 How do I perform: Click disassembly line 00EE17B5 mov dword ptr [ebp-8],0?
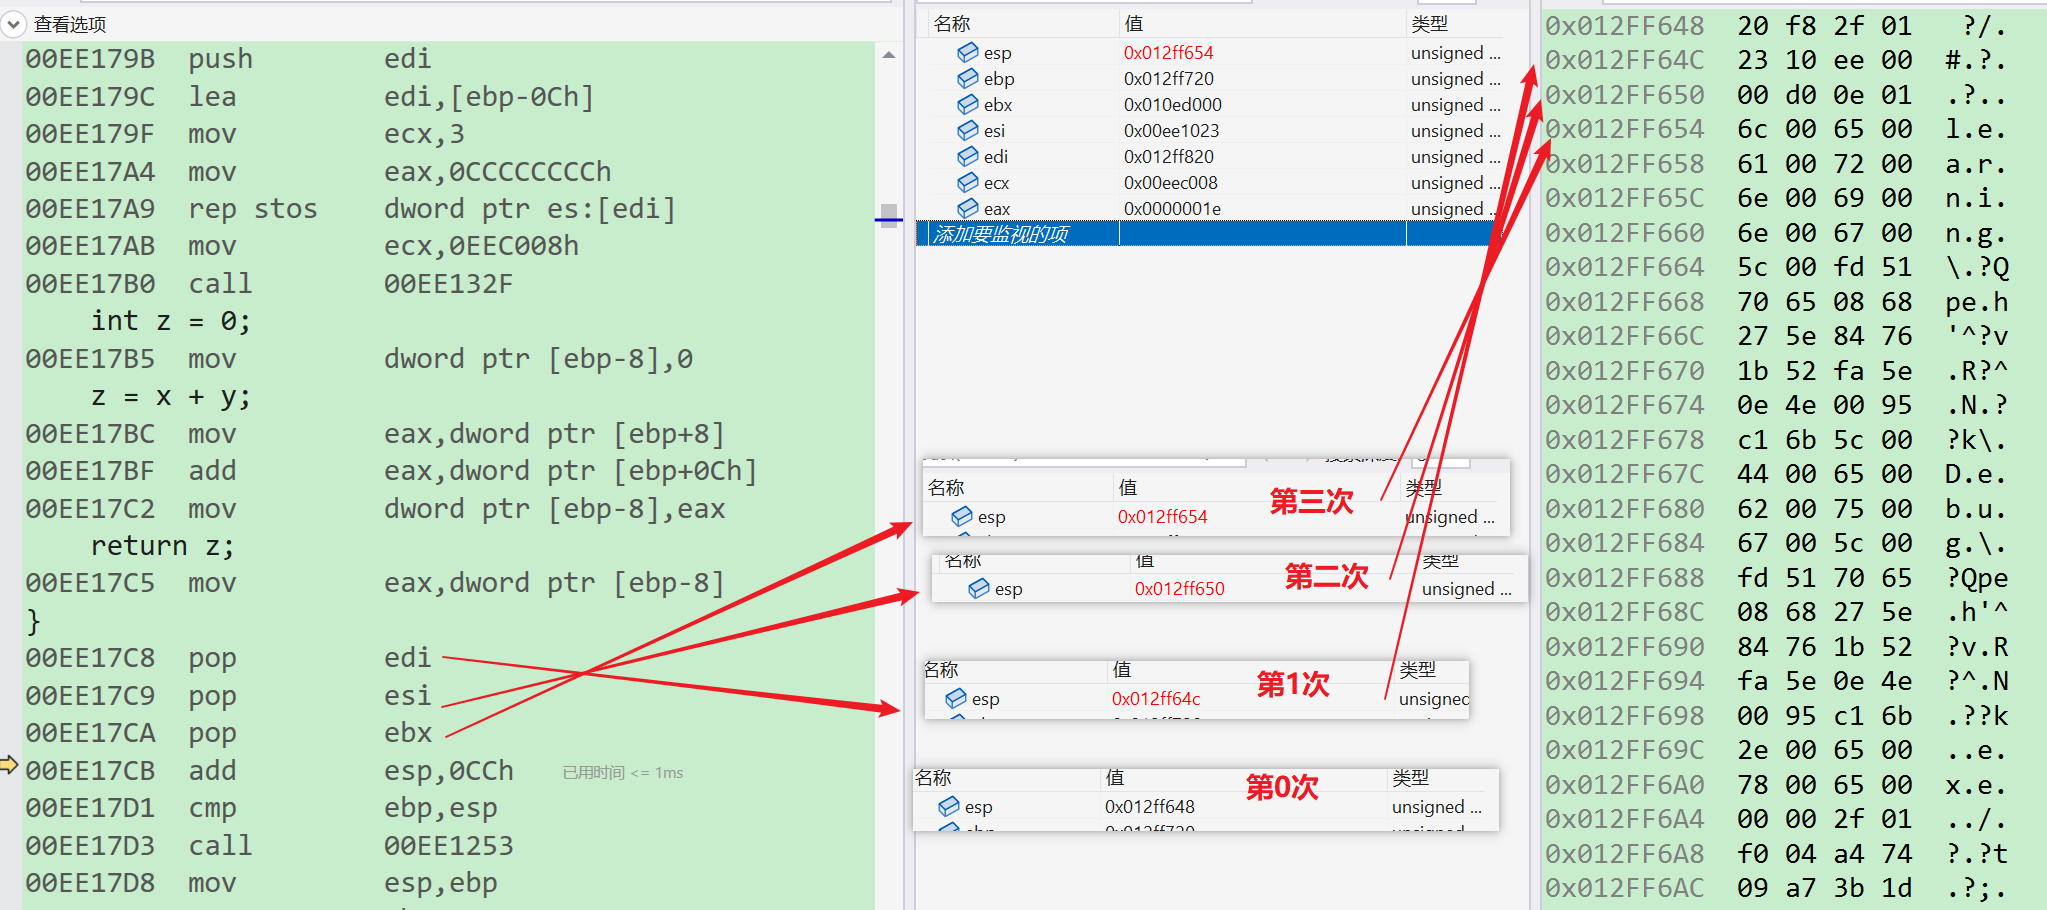359,359
